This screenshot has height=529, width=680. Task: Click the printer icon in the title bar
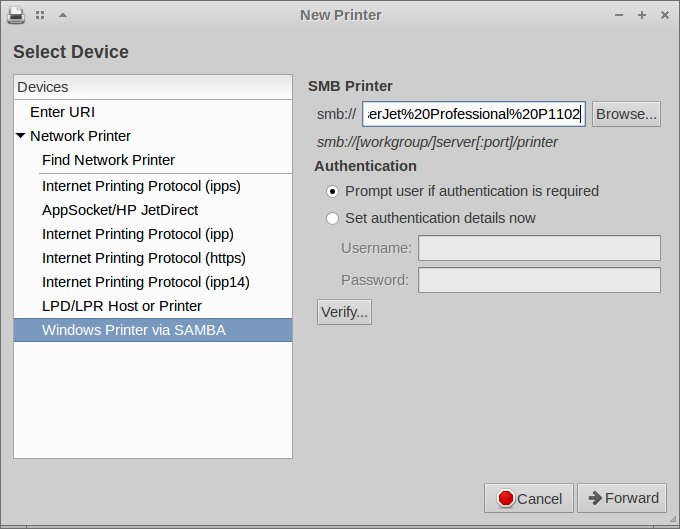[x=17, y=15]
